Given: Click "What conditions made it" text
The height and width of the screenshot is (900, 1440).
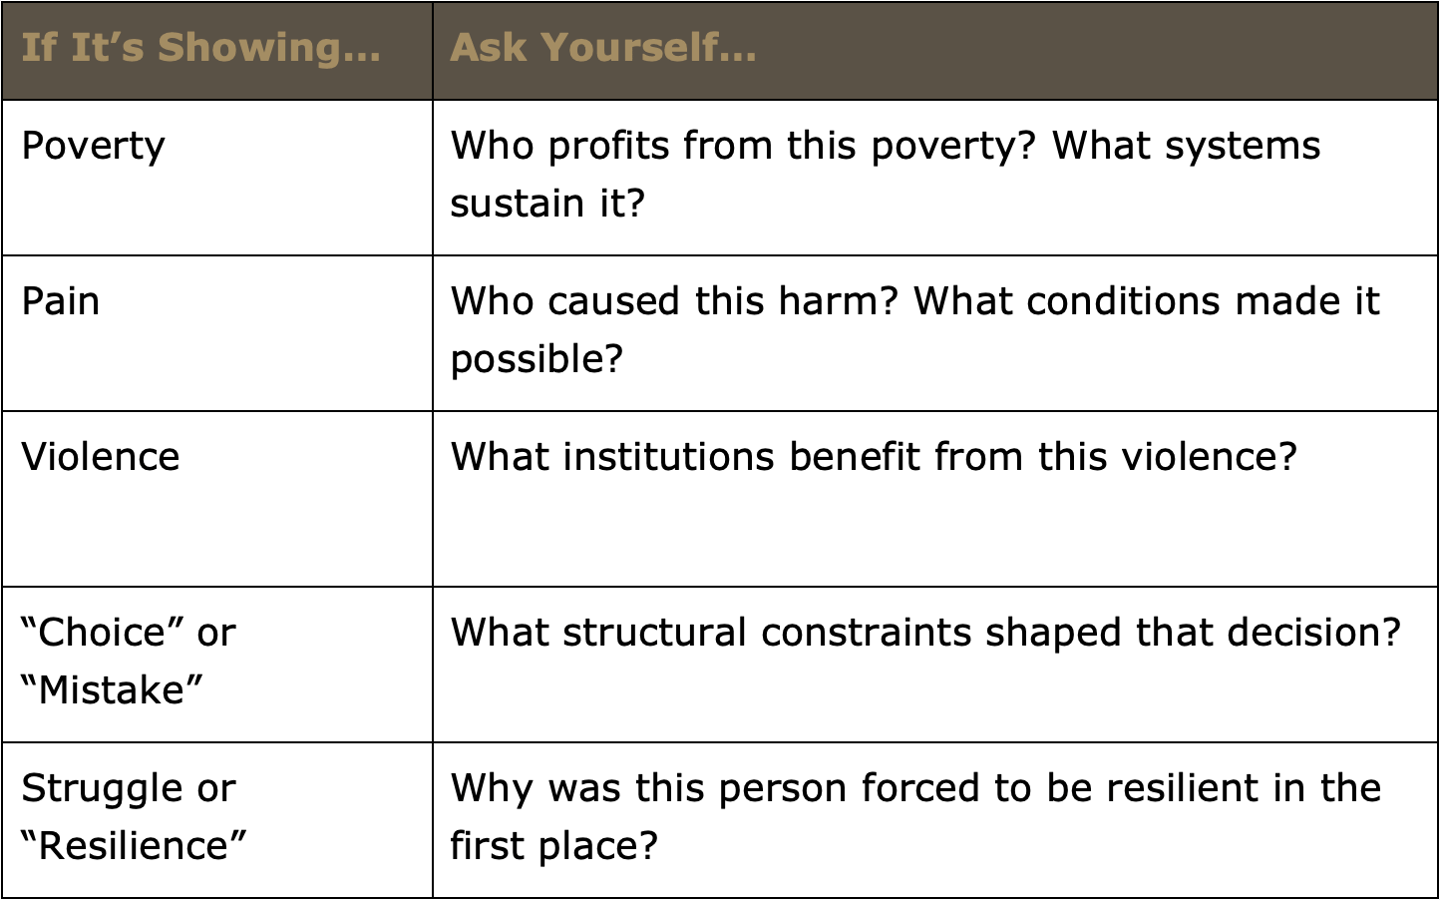Looking at the screenshot, I should (x=1147, y=302).
